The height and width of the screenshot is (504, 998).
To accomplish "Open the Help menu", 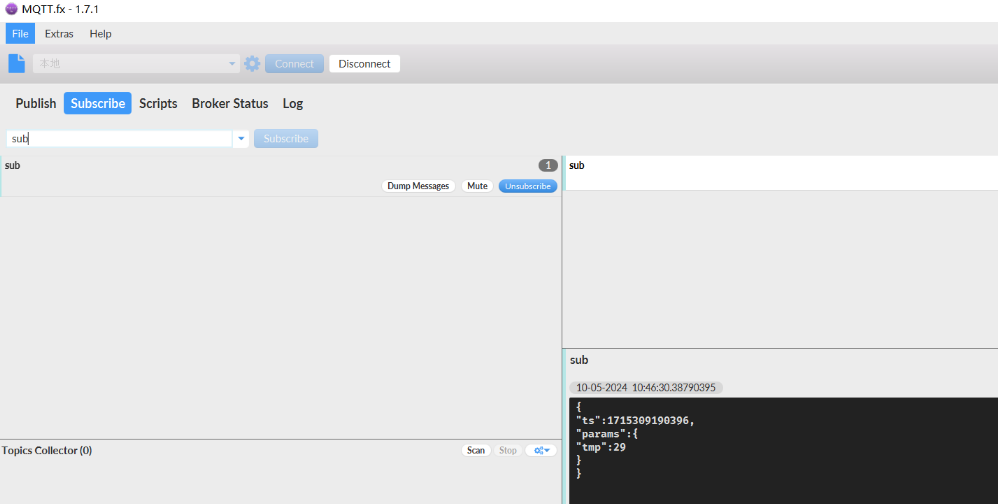I will [x=100, y=34].
